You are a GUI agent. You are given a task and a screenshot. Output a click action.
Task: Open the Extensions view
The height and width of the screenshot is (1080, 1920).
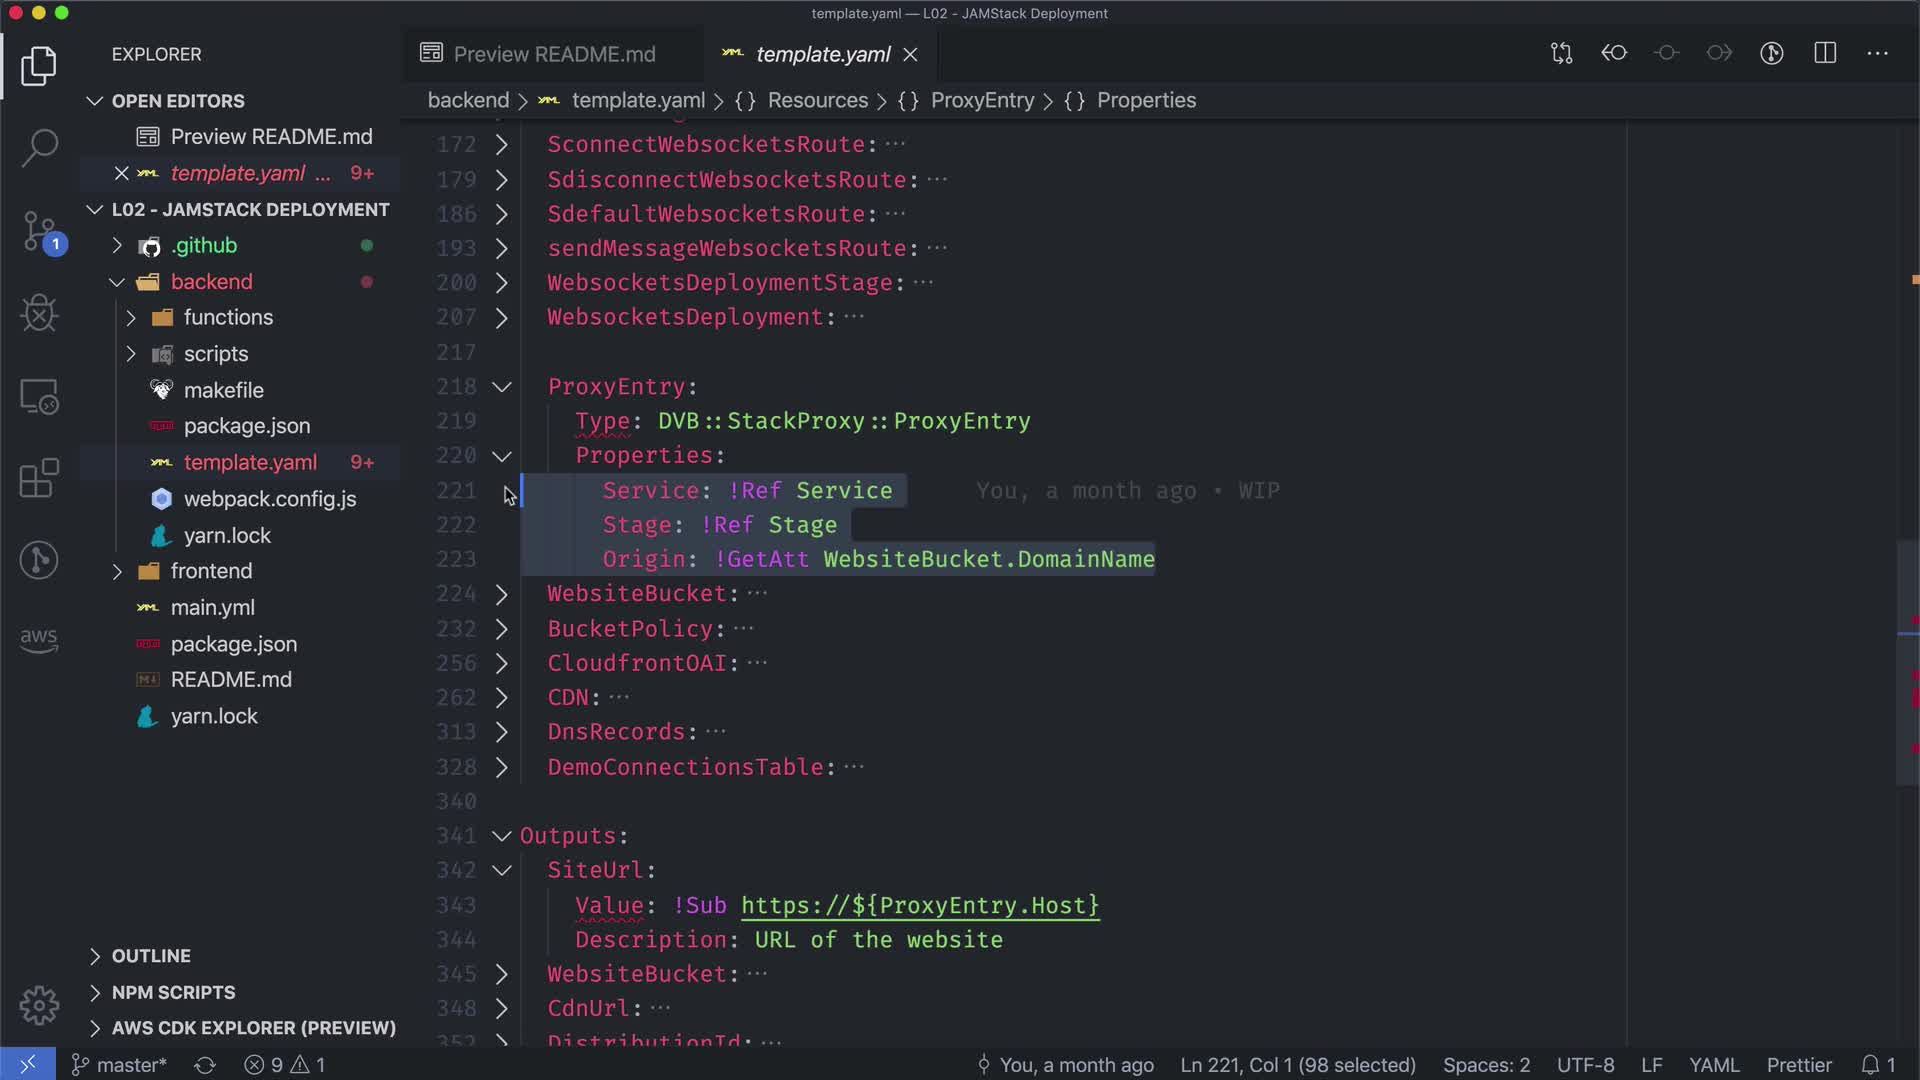pos(39,478)
